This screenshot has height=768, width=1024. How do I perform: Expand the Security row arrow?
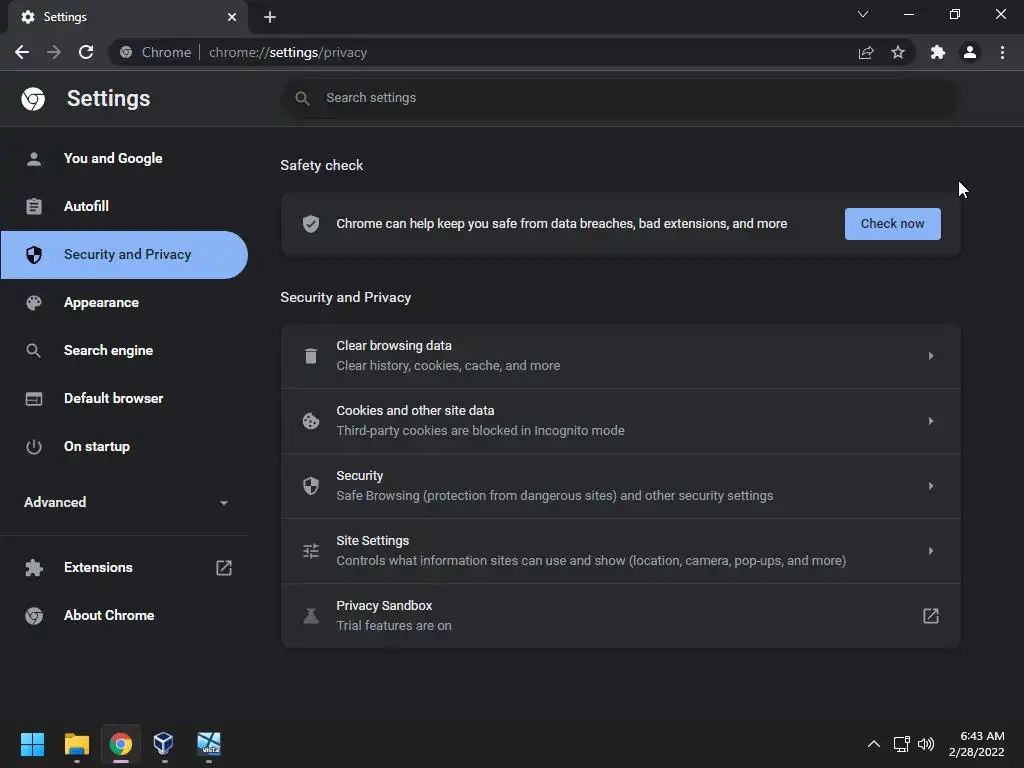tap(931, 486)
